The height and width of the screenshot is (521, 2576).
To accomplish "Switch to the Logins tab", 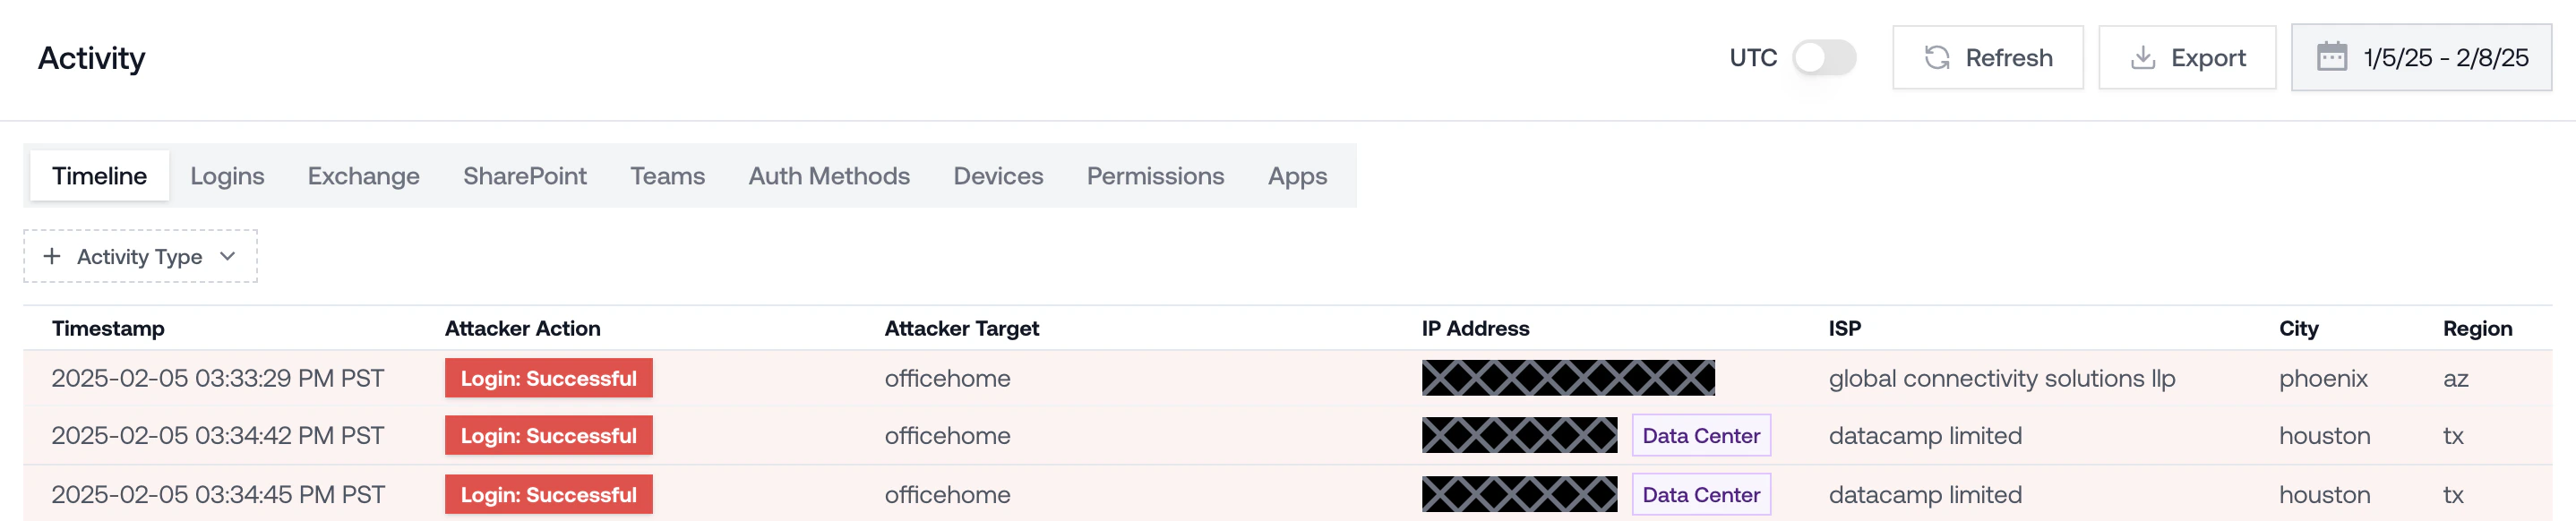I will coord(227,176).
